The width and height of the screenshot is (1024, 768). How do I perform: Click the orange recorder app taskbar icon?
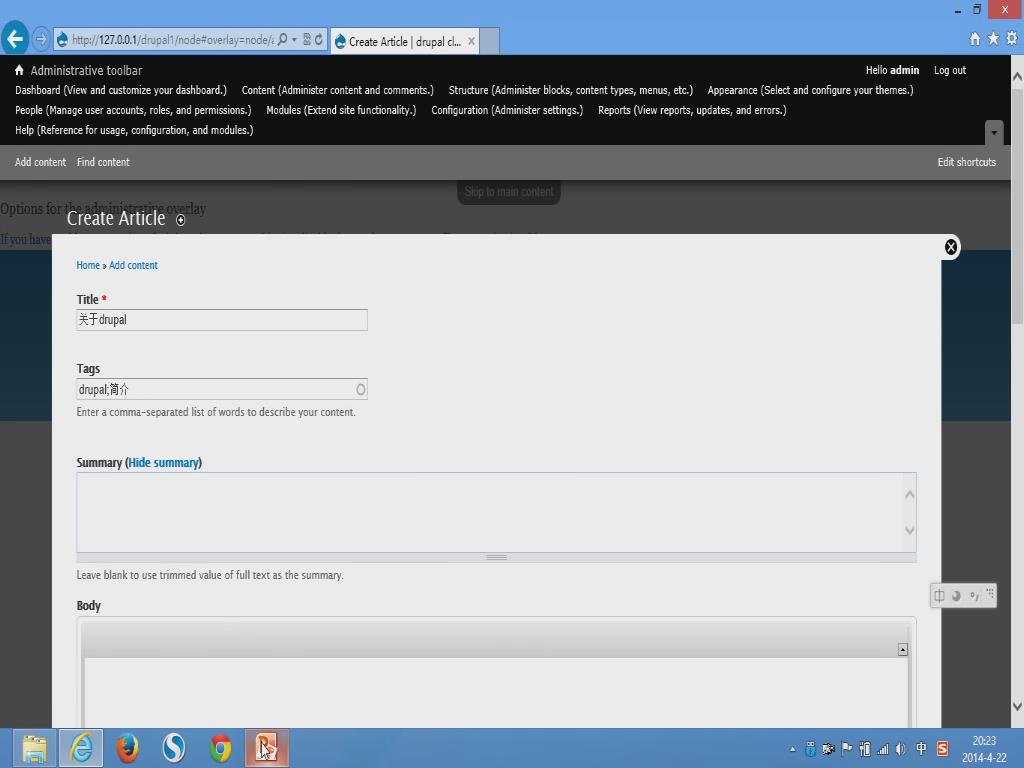point(266,748)
